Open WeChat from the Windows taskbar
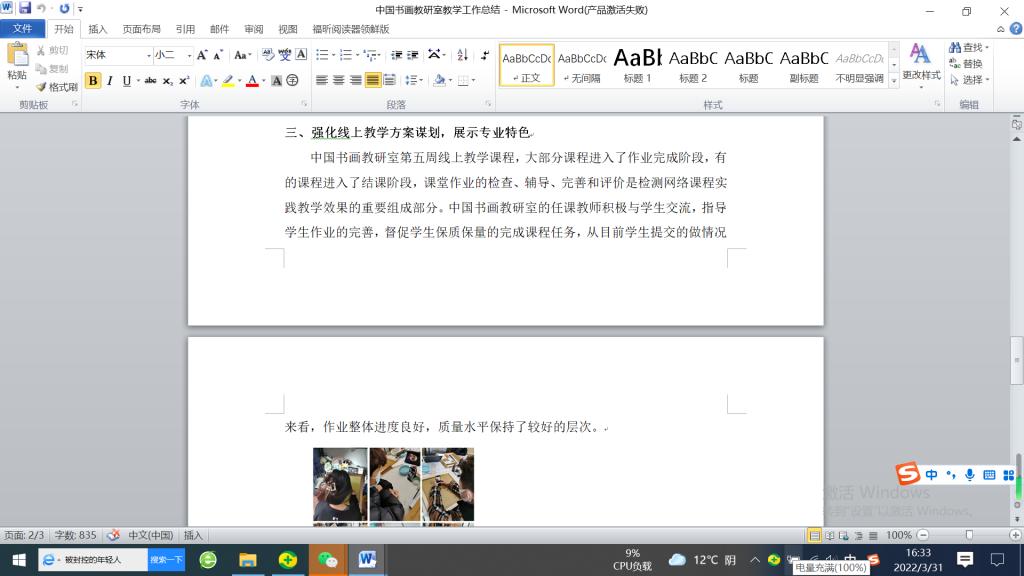Viewport: 1024px width, 576px height. pos(327,559)
